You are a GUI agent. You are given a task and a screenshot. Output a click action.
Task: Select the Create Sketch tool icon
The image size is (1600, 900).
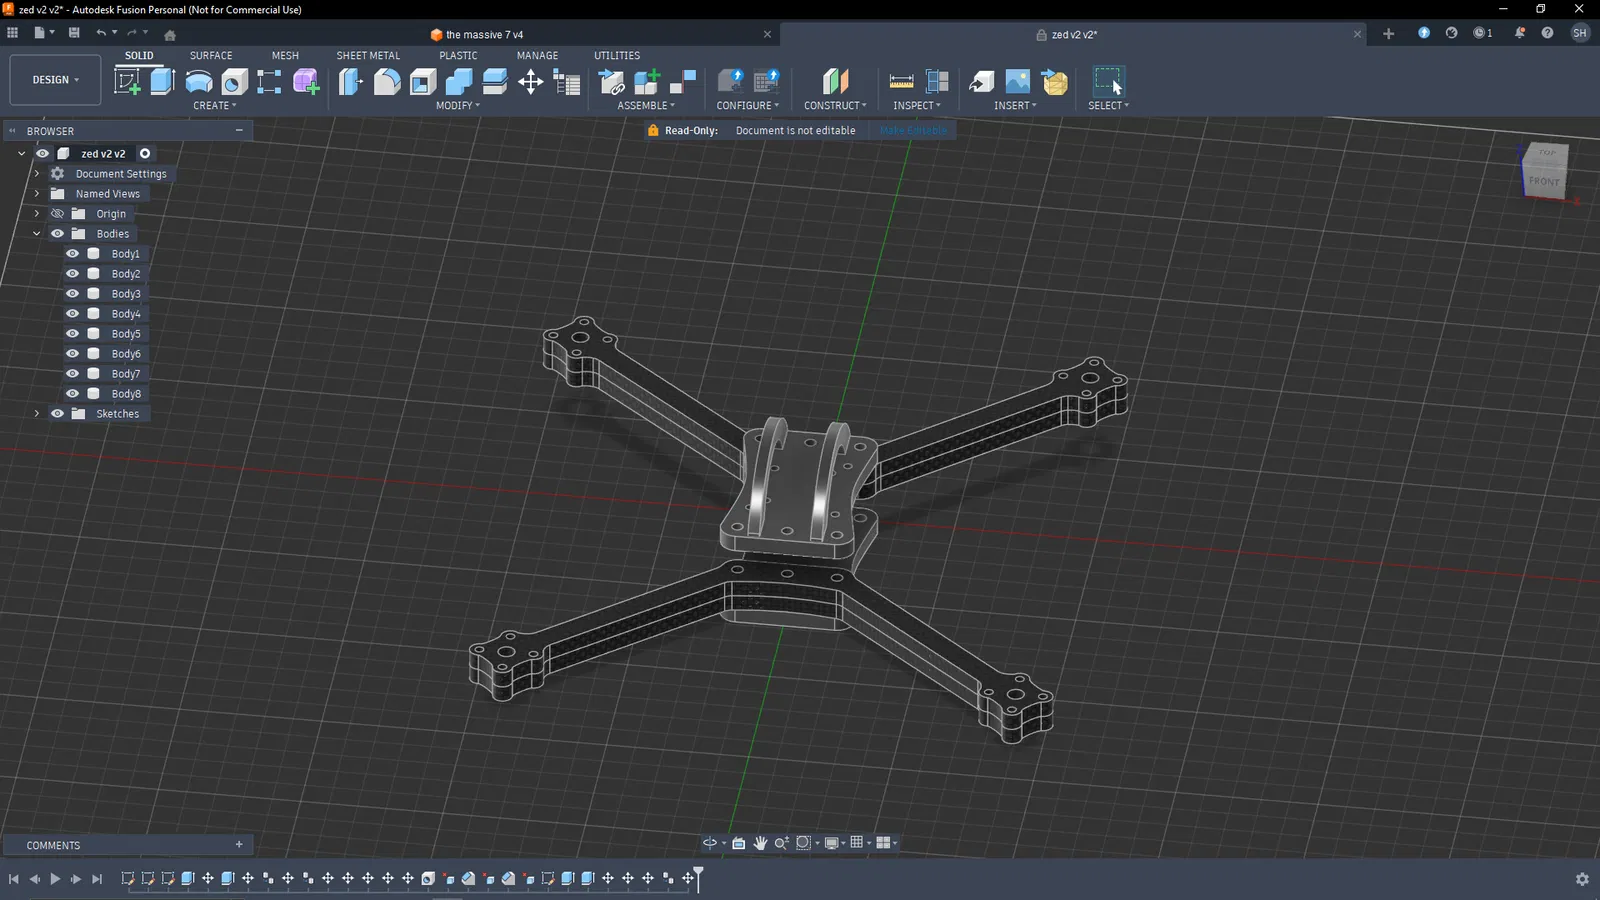tap(127, 81)
